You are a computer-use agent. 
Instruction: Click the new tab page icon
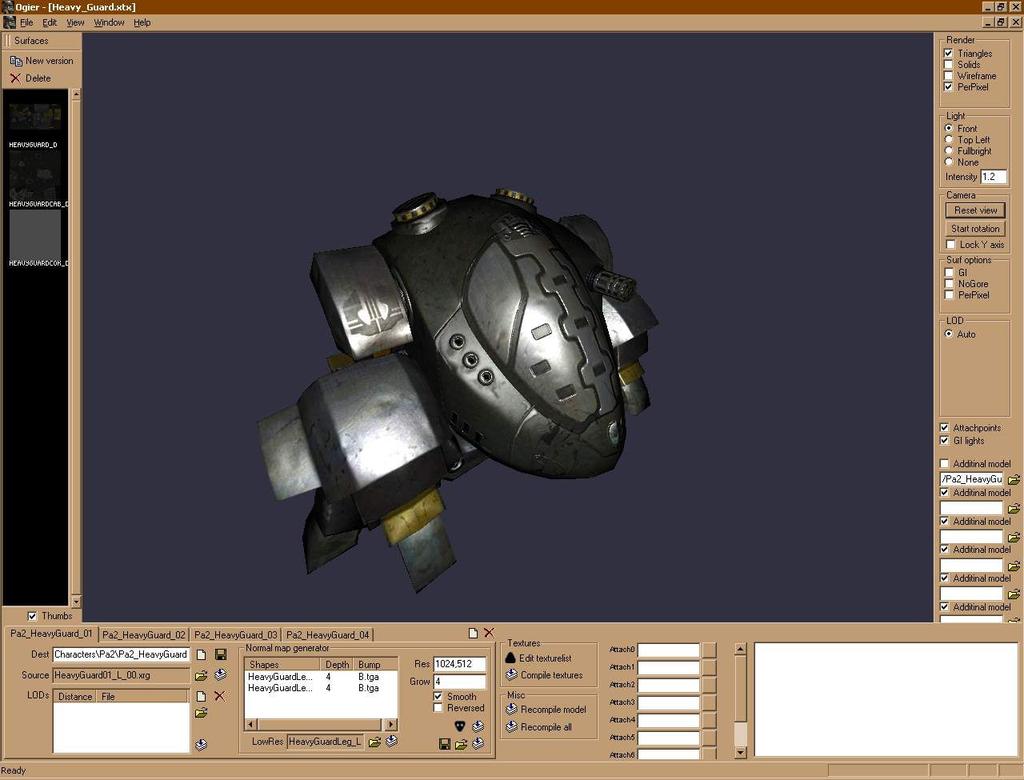473,633
